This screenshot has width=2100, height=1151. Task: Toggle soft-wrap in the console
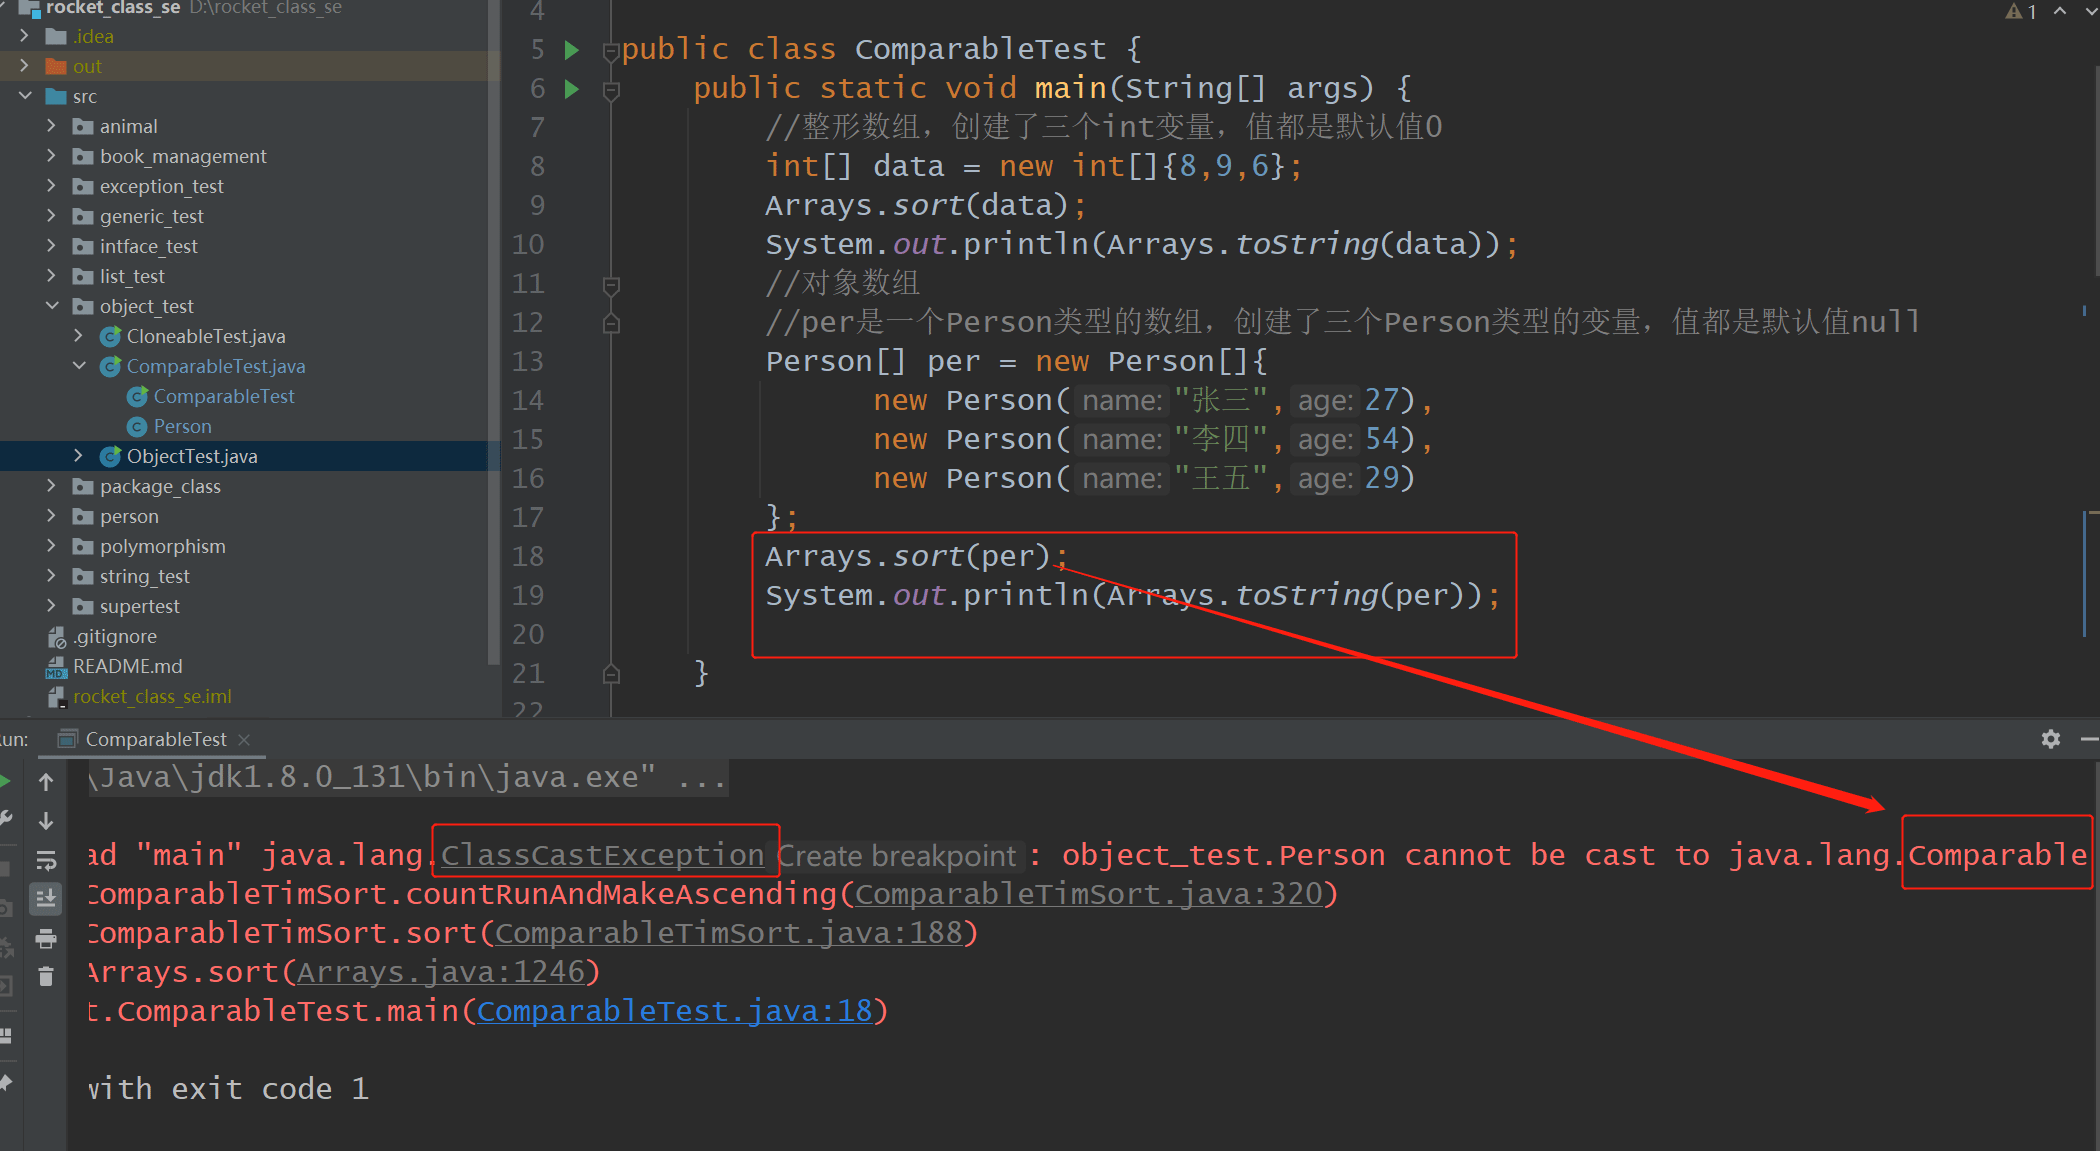pyautogui.click(x=46, y=861)
